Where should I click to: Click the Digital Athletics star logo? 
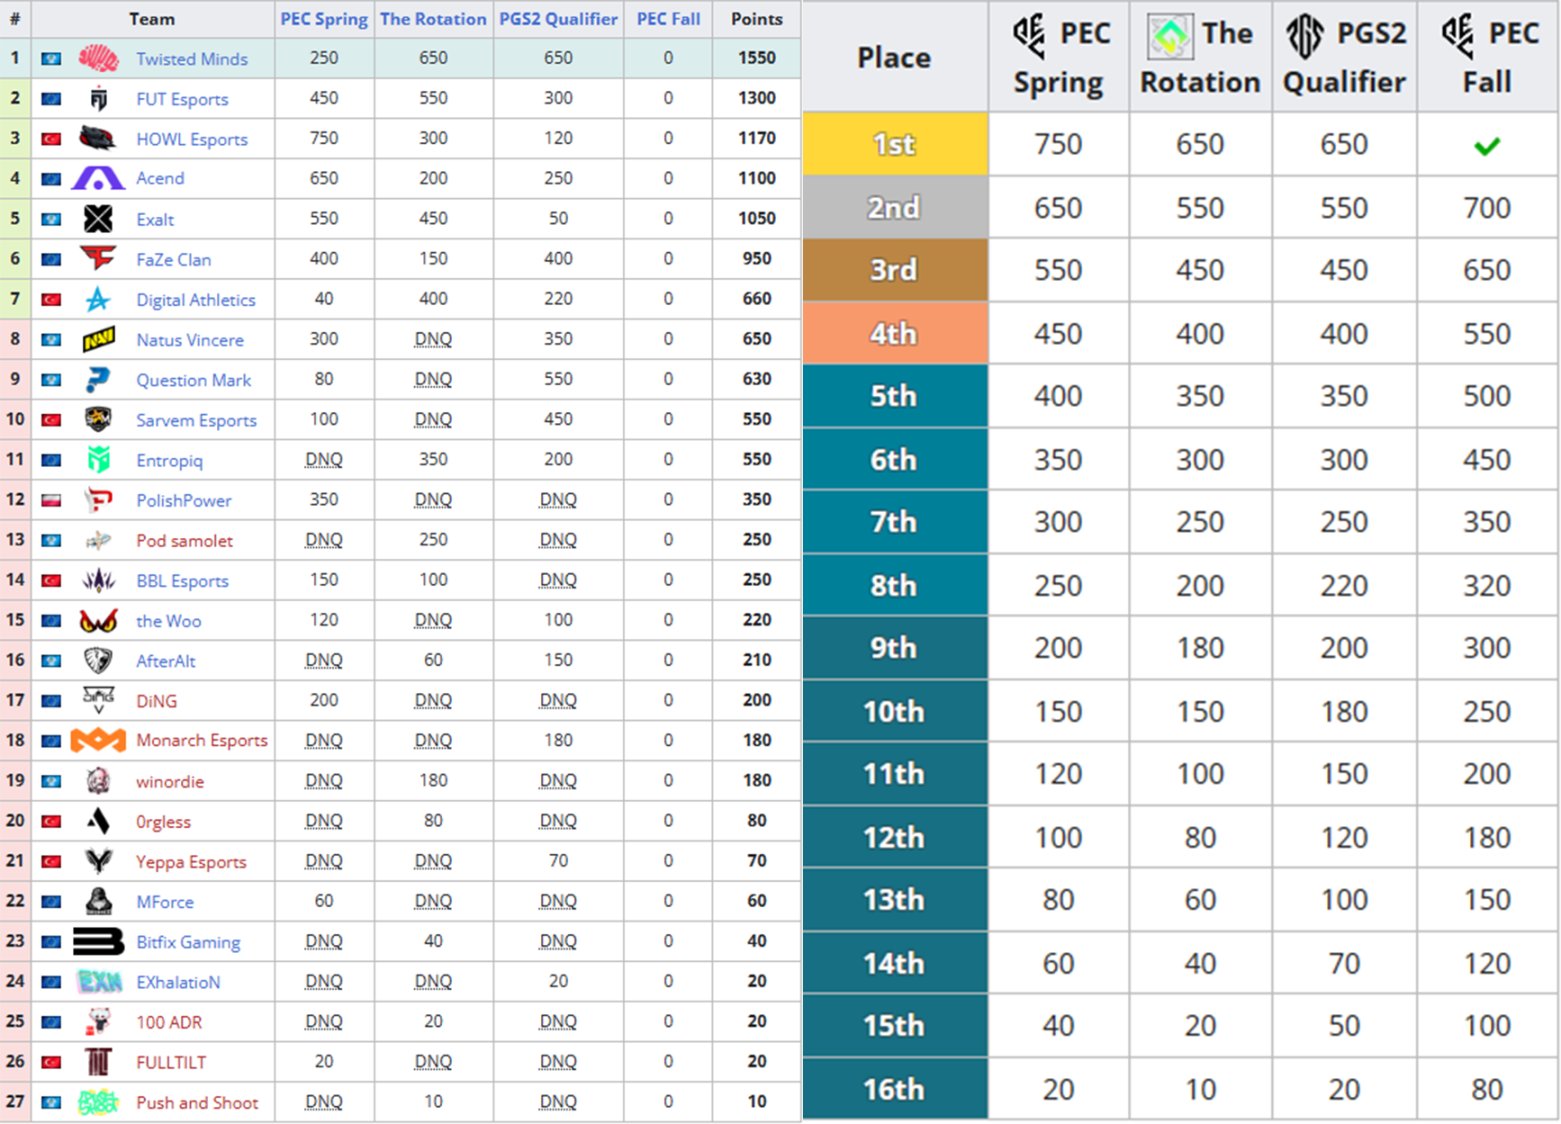pyautogui.click(x=98, y=299)
